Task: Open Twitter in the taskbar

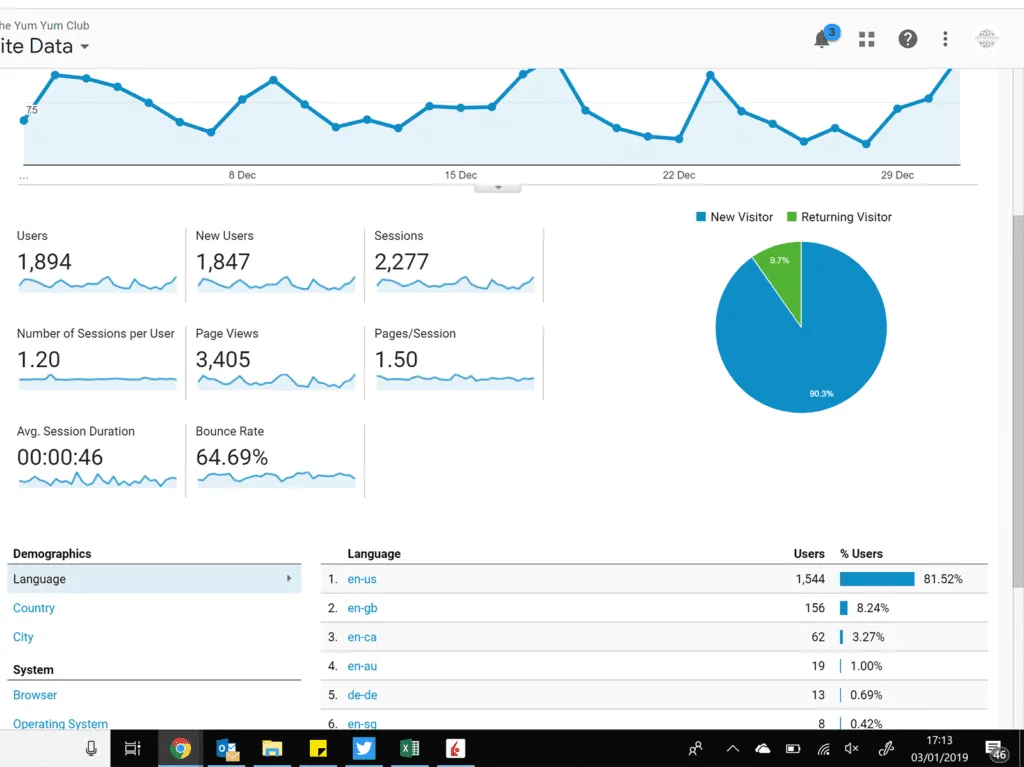Action: (x=364, y=749)
